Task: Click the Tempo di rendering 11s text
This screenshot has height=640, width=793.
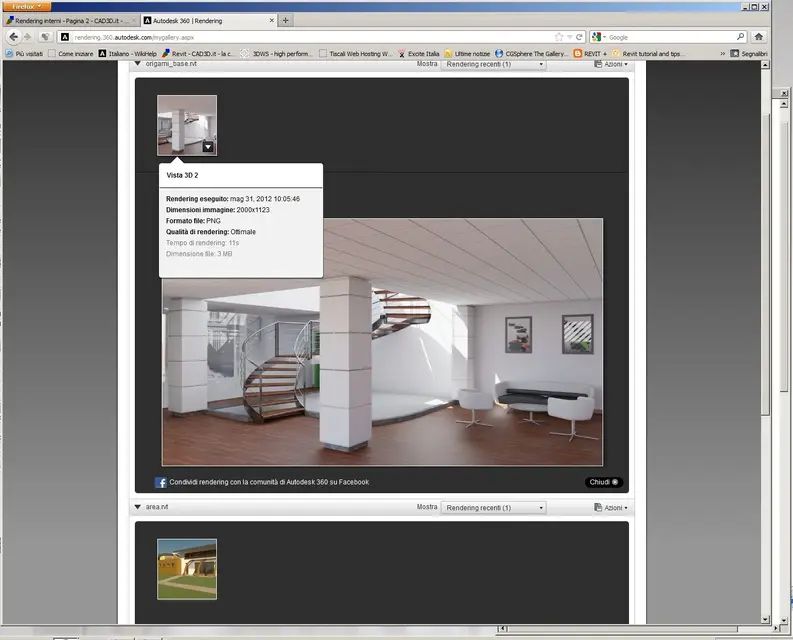Action: pos(202,243)
